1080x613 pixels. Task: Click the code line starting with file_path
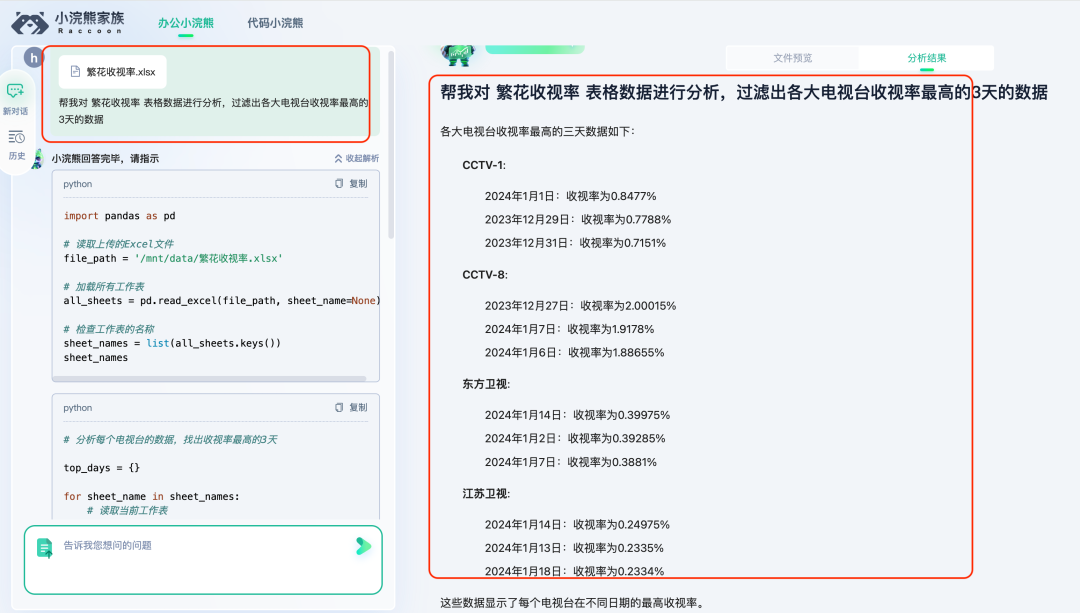point(173,258)
